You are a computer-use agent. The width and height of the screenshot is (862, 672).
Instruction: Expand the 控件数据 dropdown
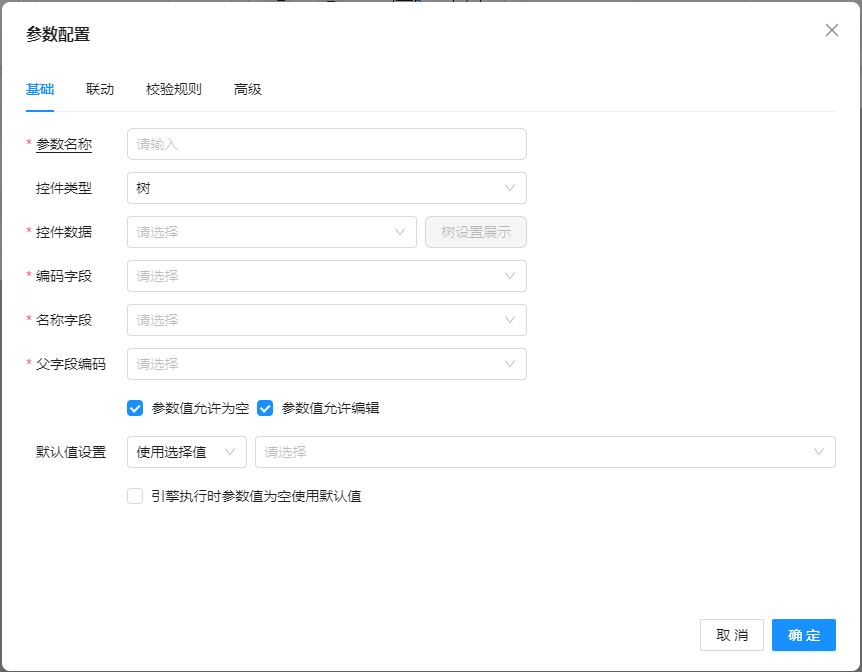(271, 232)
